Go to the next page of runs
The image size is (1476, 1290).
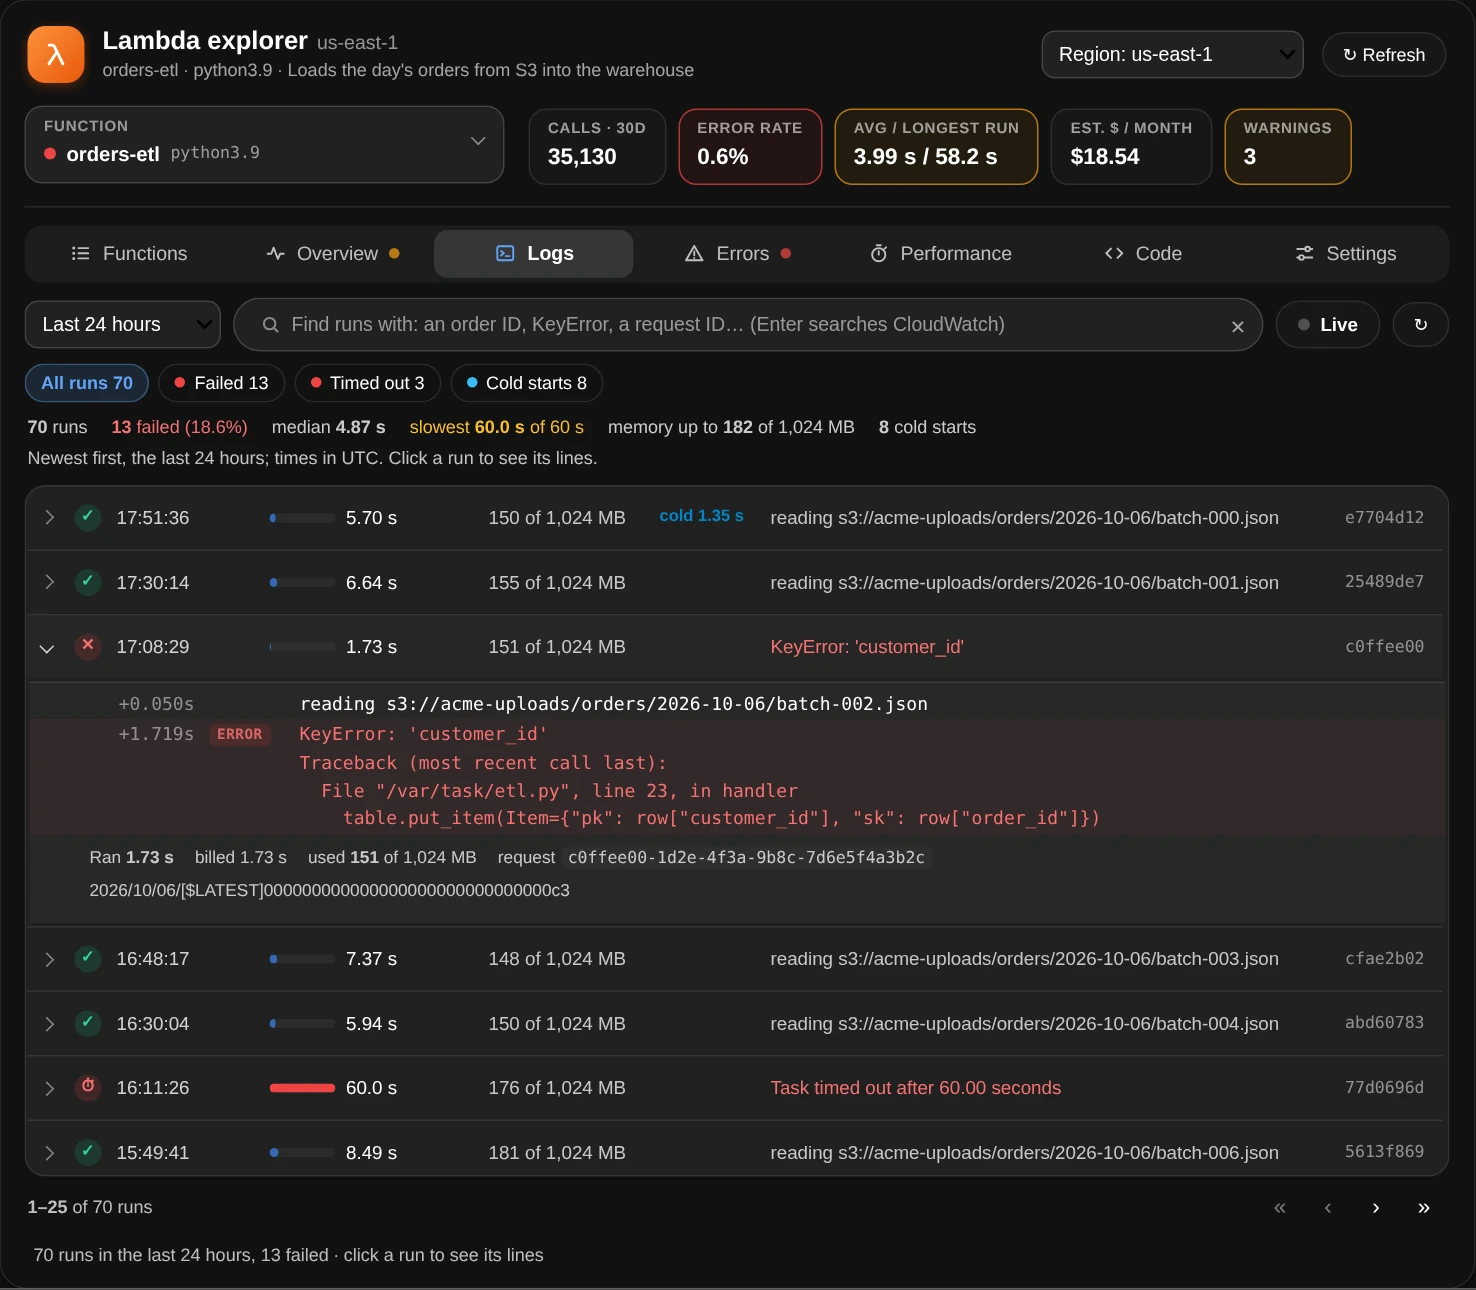(x=1376, y=1208)
